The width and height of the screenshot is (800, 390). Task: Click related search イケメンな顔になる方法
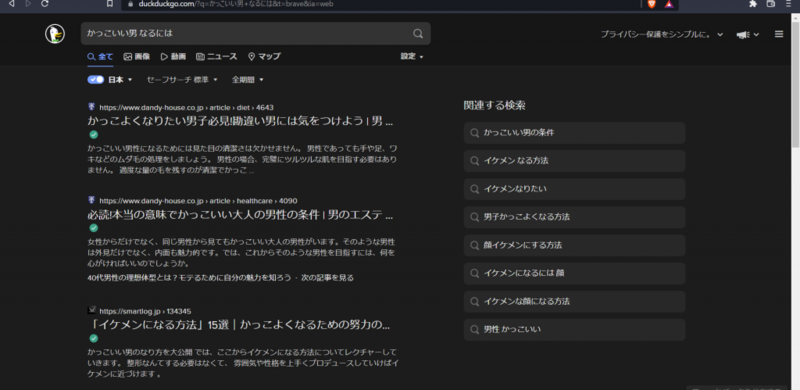coord(574,301)
